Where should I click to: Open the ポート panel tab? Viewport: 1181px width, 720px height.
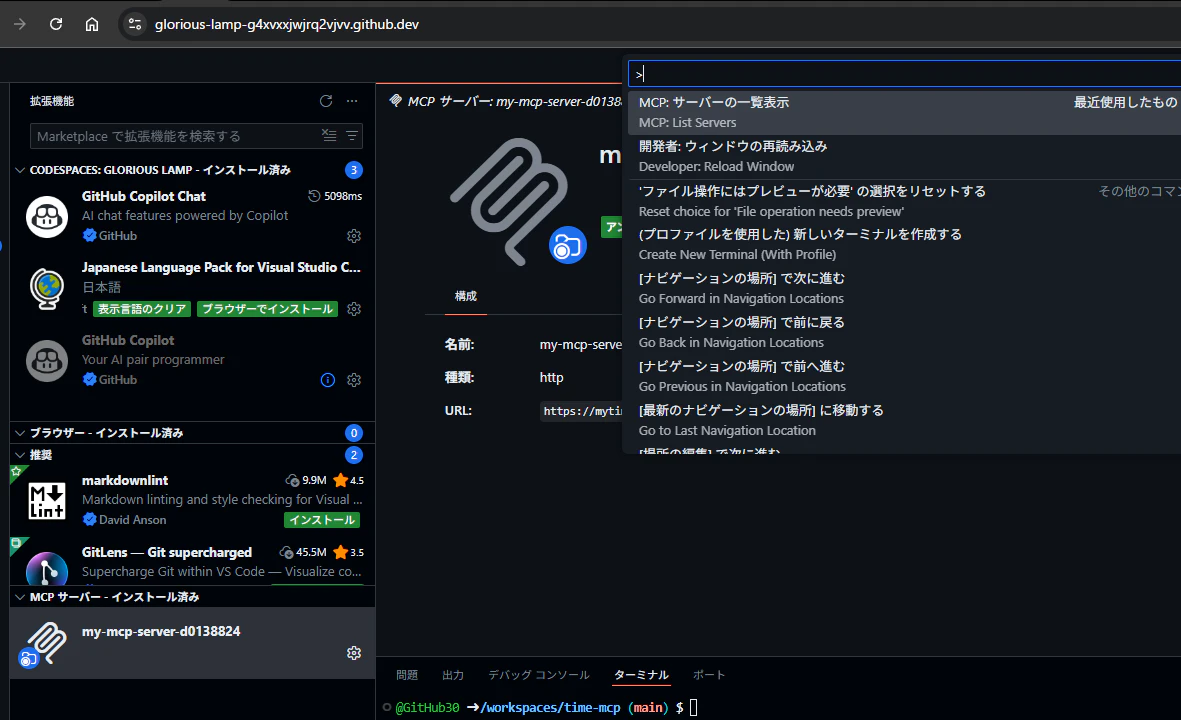(x=709, y=675)
